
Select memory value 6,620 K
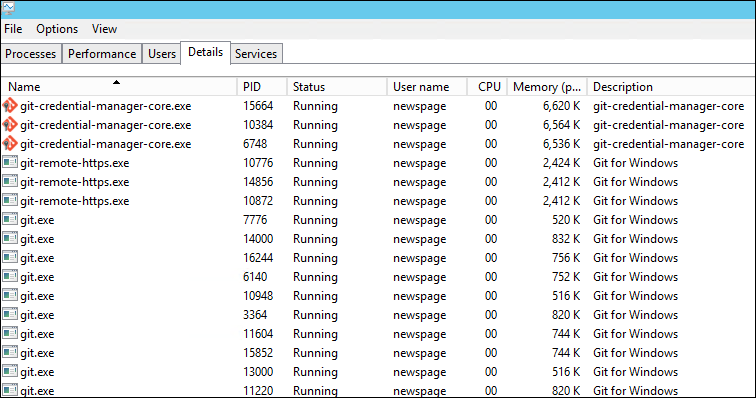point(561,106)
